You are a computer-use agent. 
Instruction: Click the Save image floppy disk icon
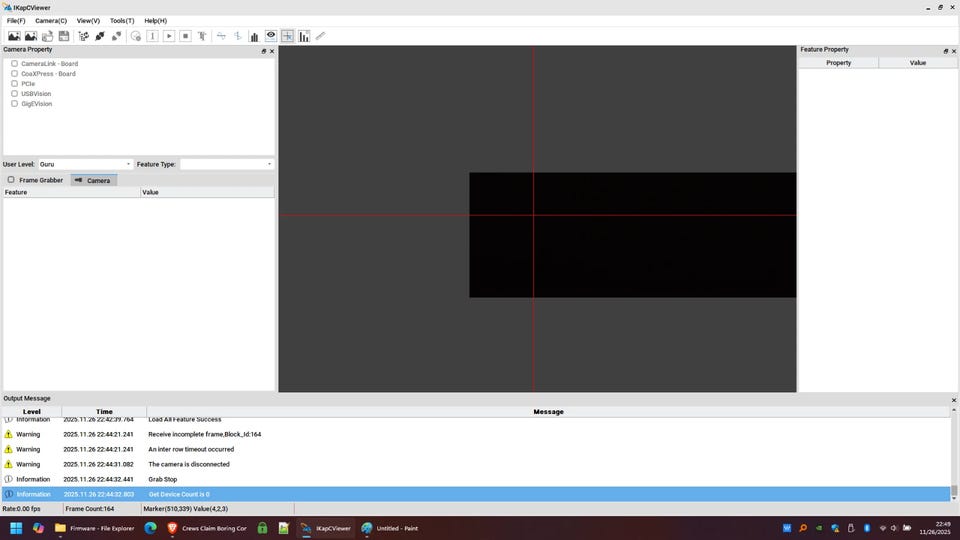pyautogui.click(x=64, y=36)
